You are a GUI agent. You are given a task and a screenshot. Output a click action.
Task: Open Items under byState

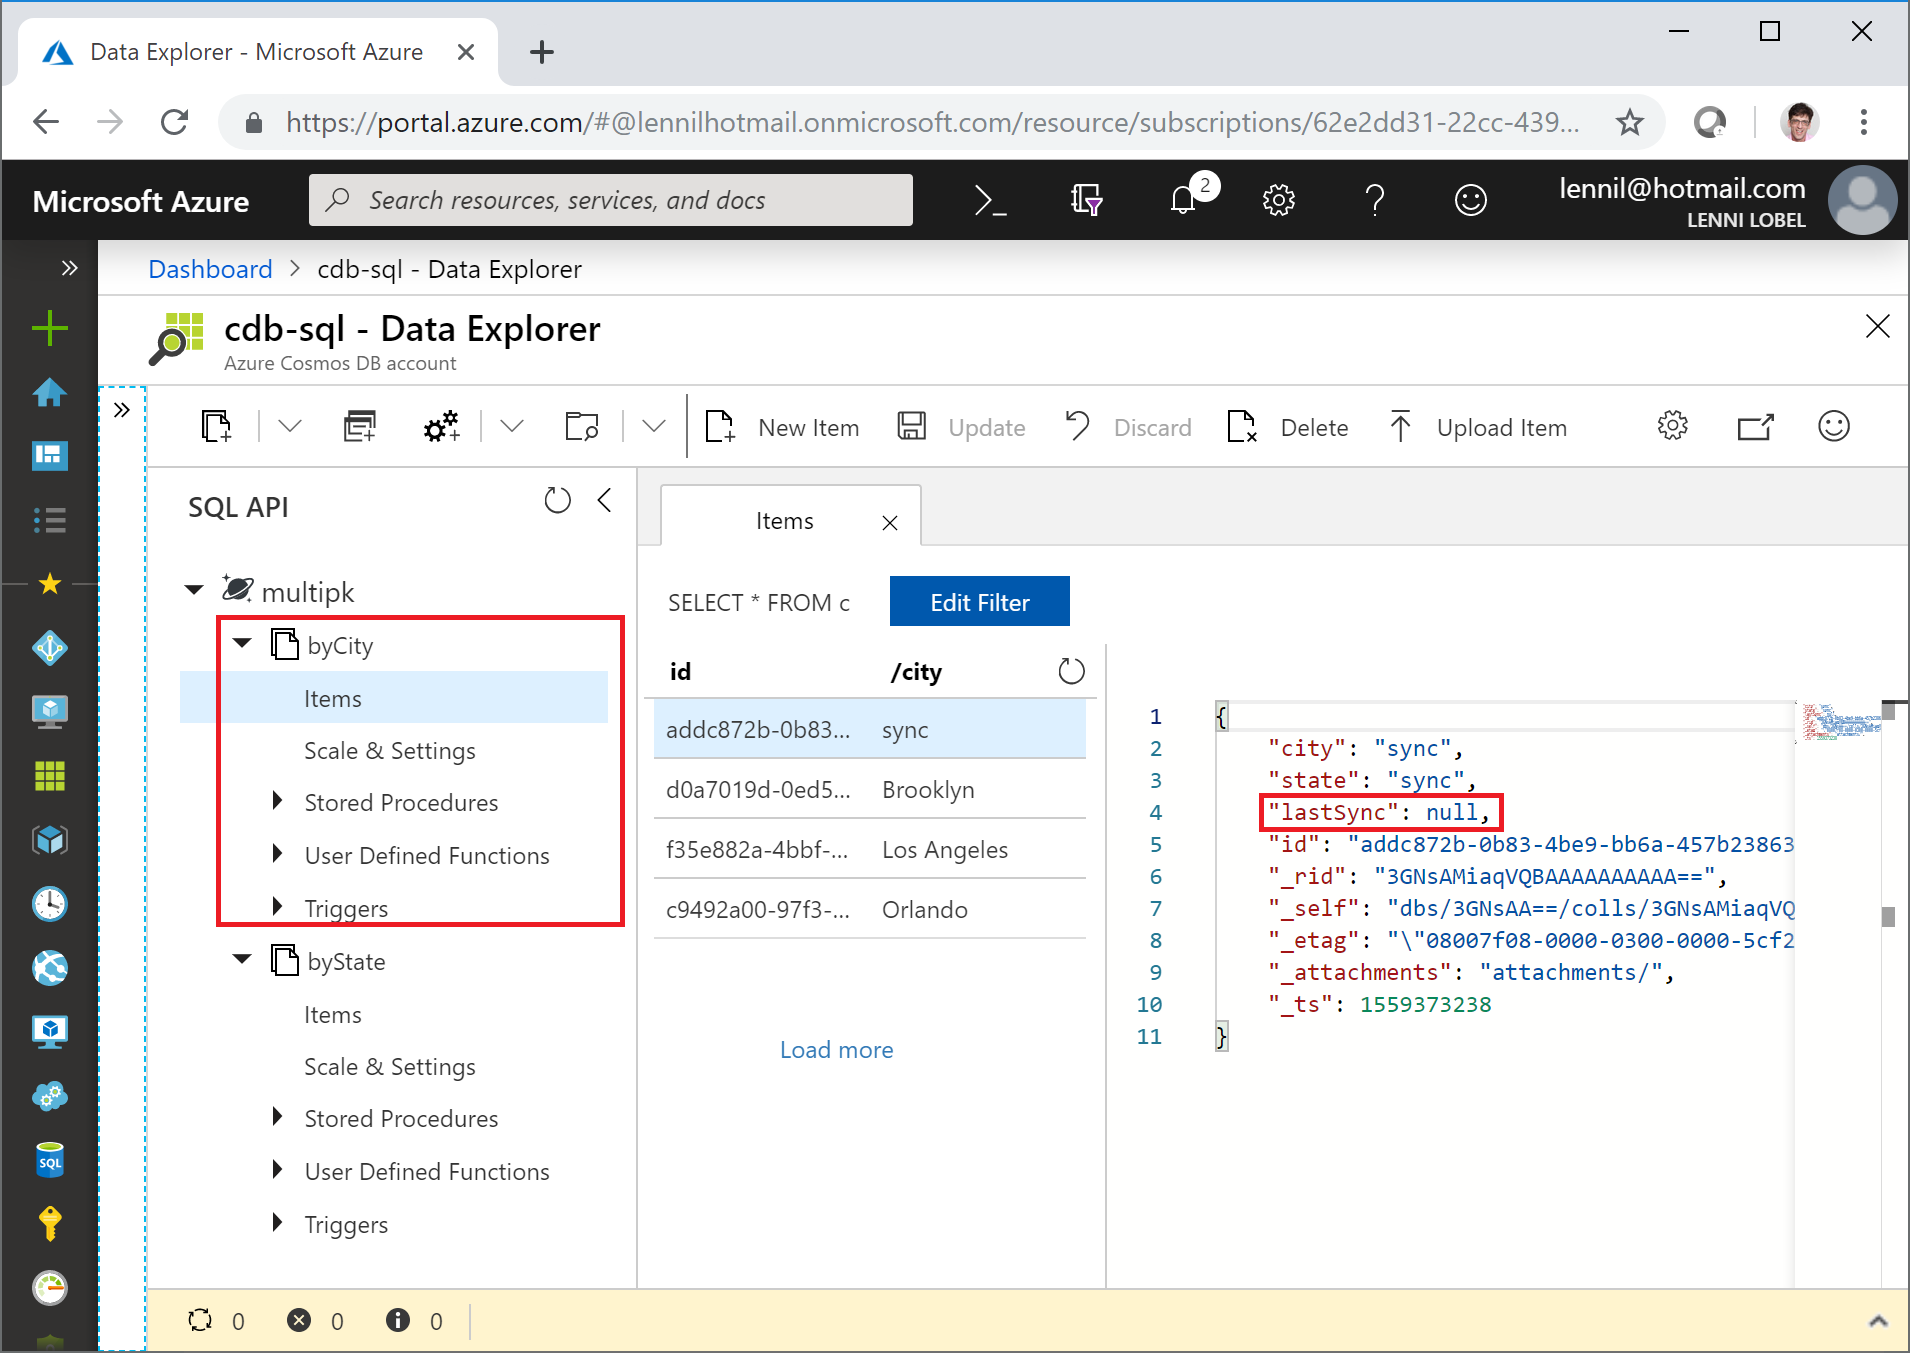[333, 1015]
